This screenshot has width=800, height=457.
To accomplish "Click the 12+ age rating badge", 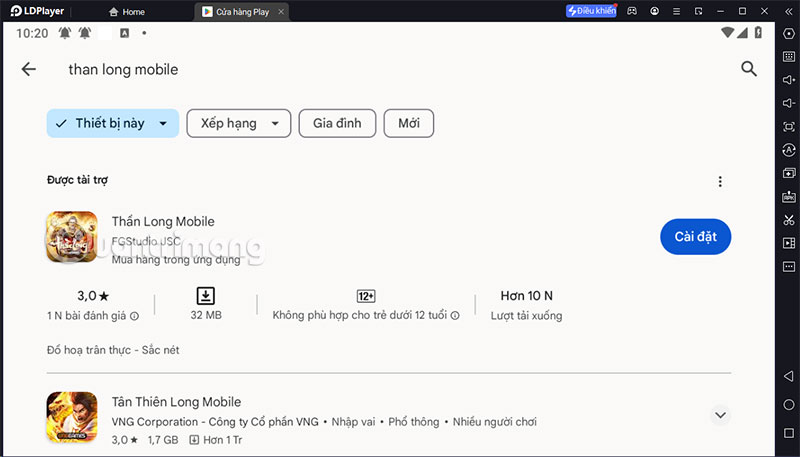I will [x=366, y=296].
